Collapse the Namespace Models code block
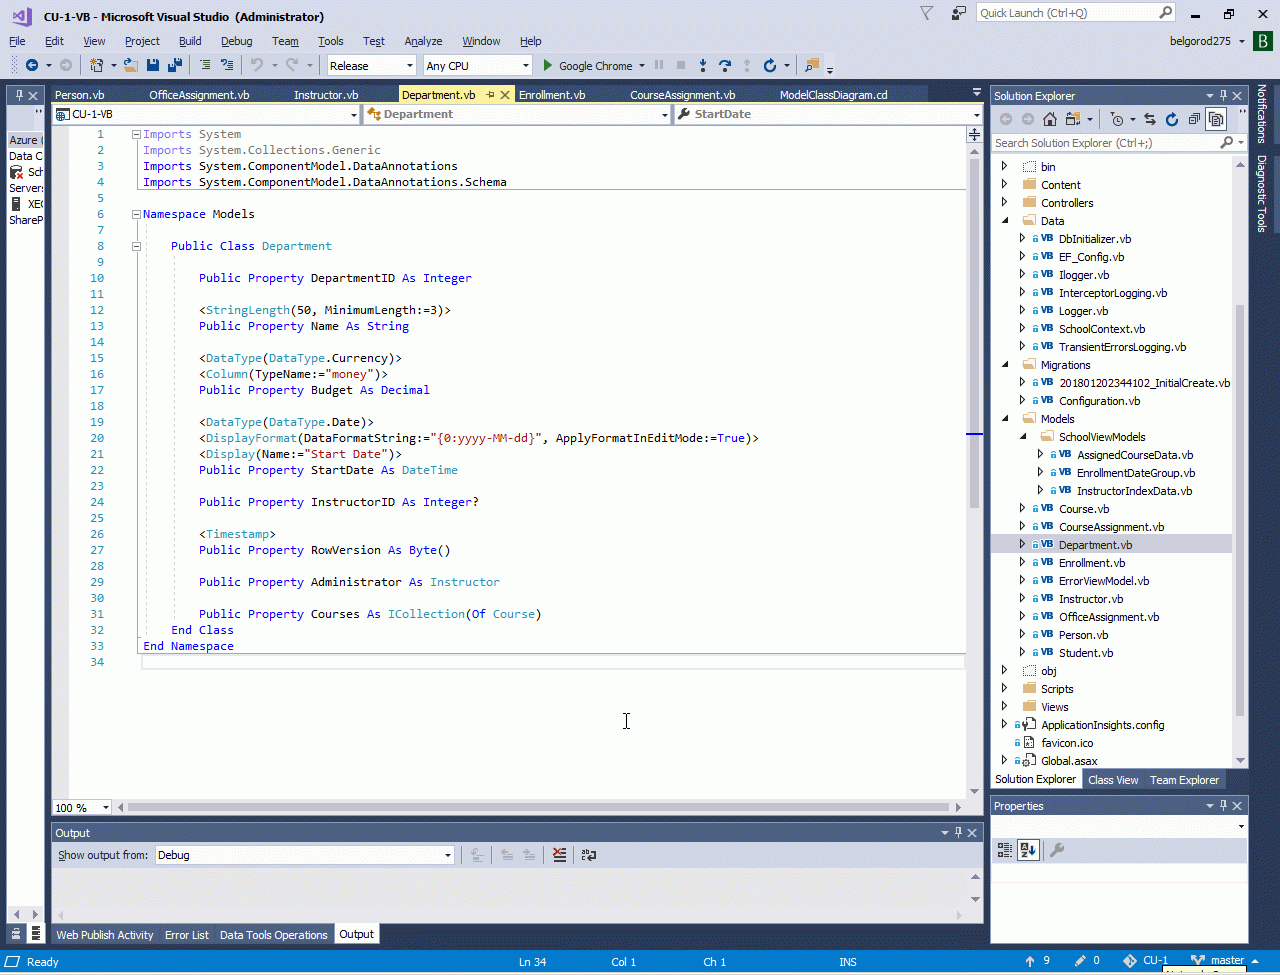The image size is (1280, 975). coord(136,214)
